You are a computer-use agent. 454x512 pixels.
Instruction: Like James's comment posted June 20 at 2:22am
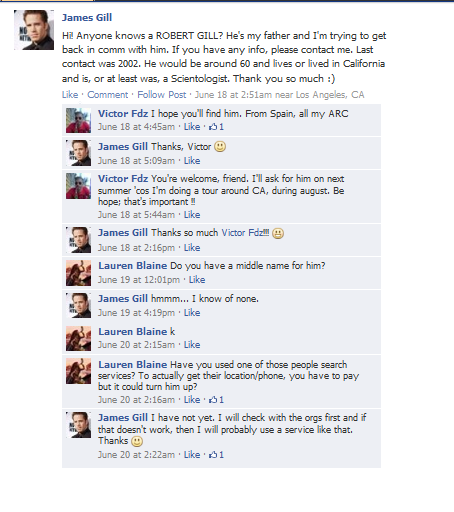192,455
